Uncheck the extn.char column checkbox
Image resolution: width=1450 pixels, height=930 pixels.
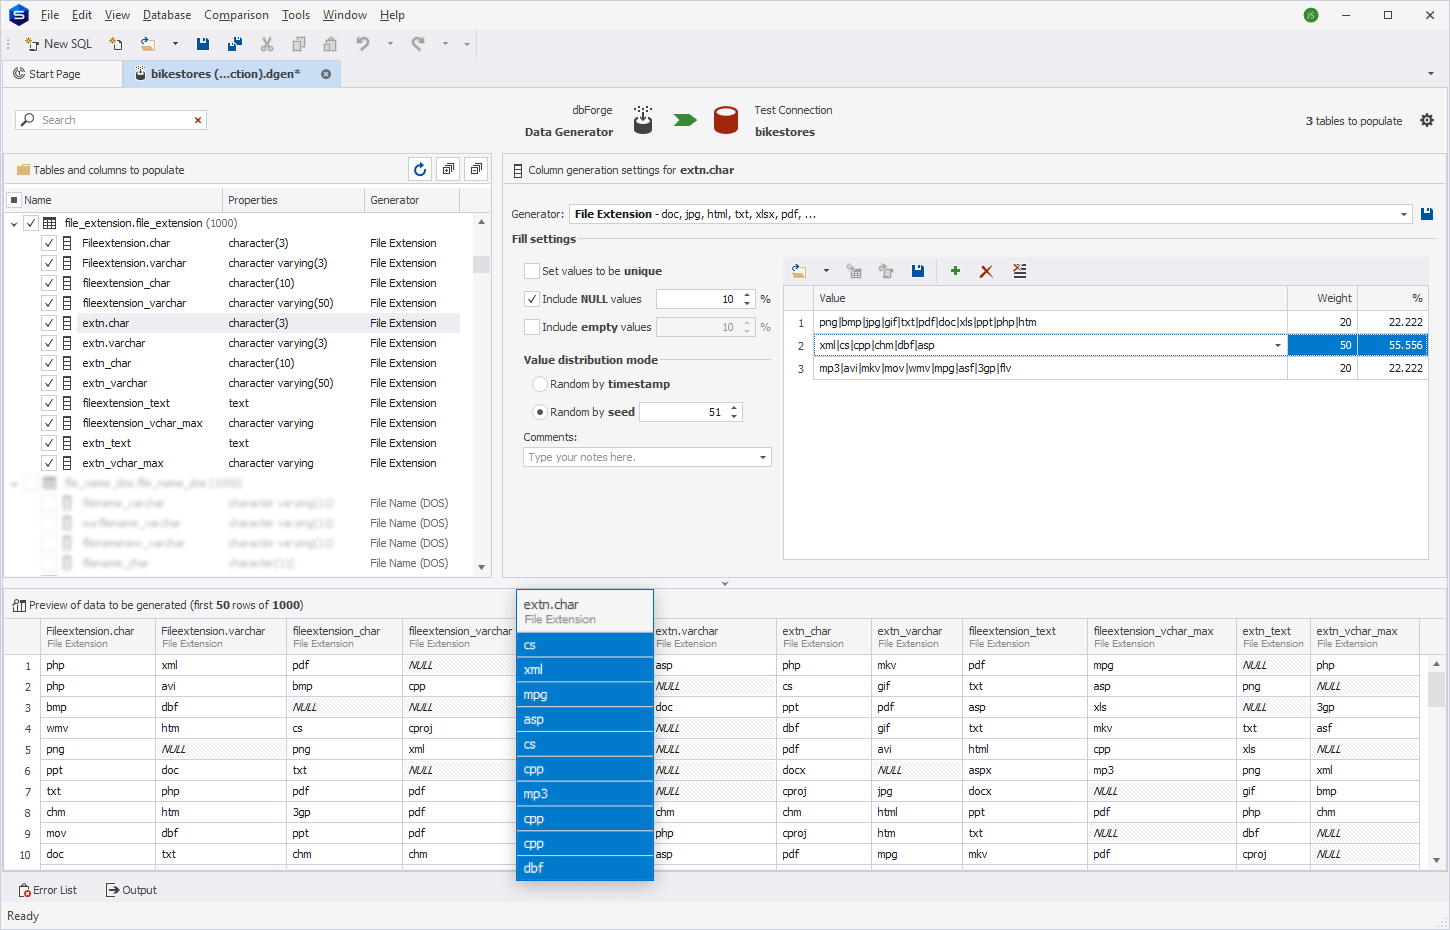coord(48,323)
